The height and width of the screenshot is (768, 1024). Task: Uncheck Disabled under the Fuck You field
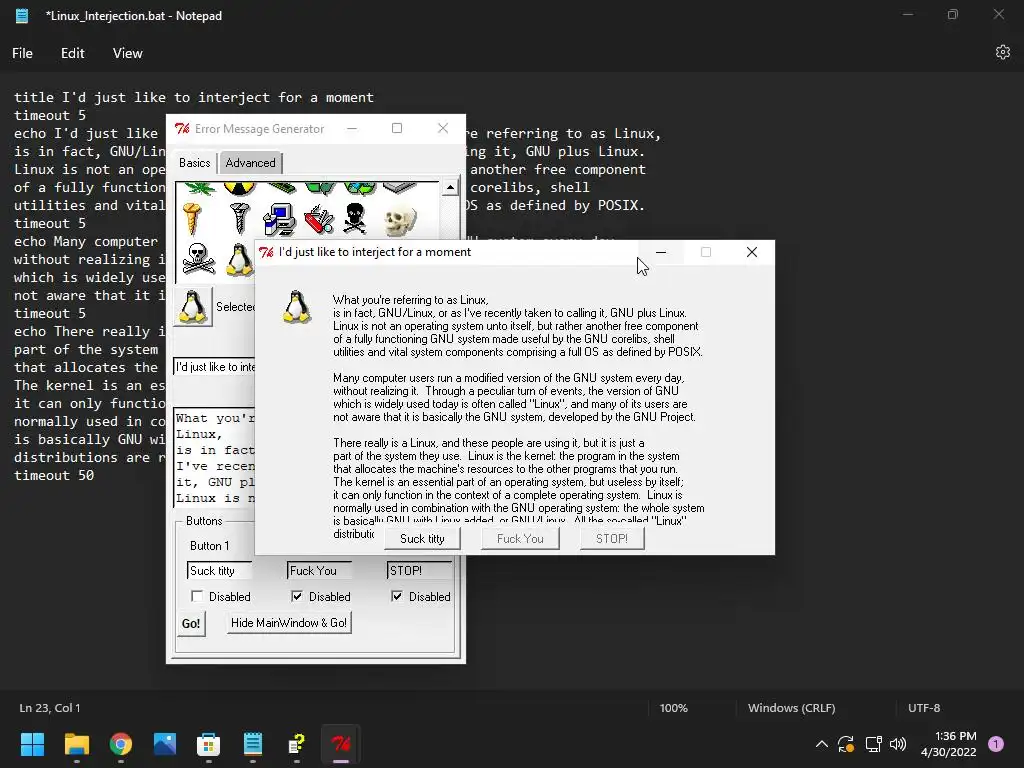tap(296, 596)
